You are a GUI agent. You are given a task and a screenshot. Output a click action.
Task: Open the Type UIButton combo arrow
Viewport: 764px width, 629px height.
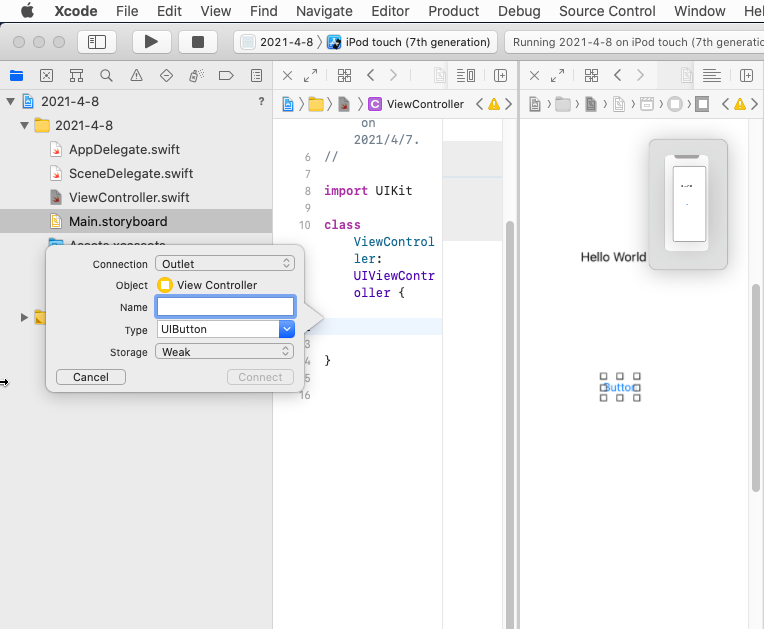287,329
